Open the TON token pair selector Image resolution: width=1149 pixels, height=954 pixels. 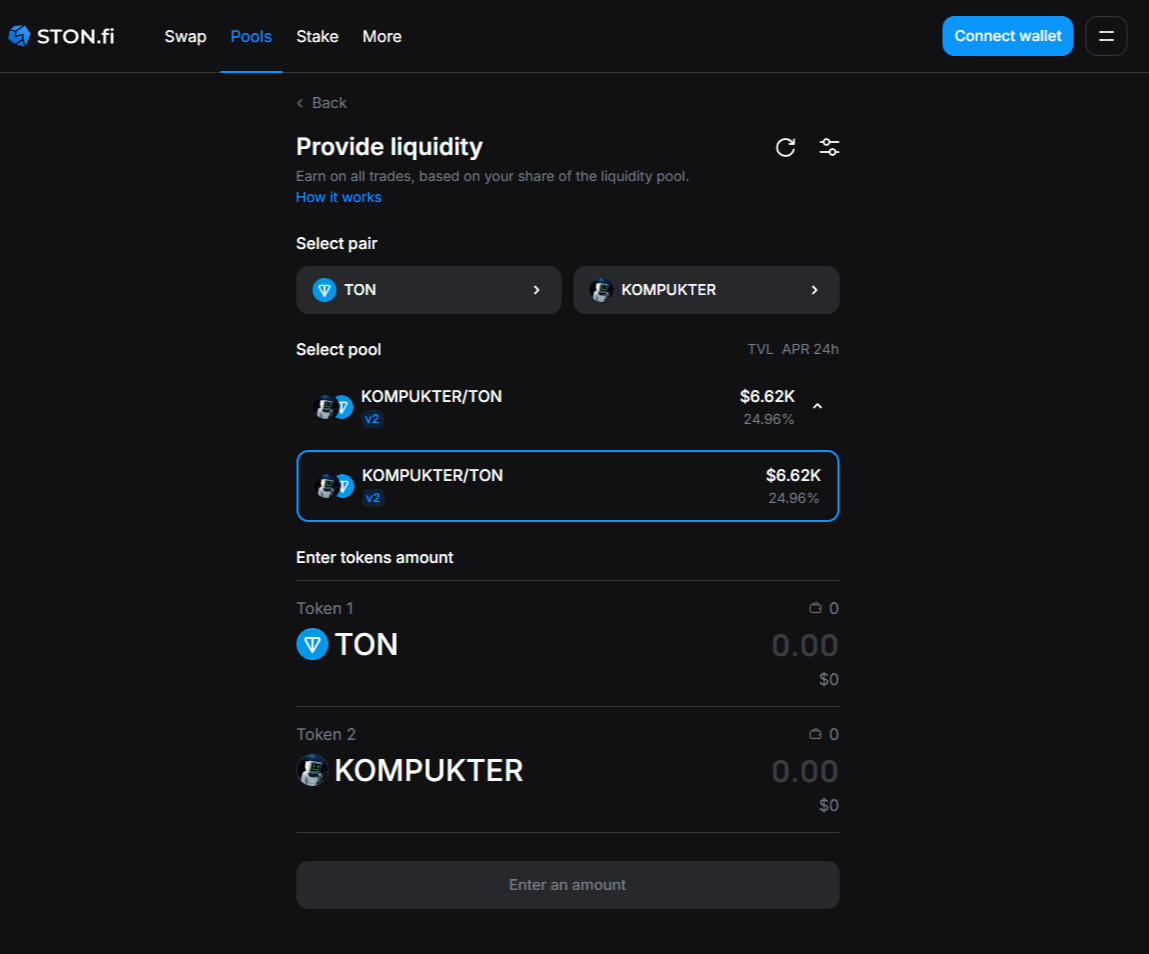(429, 290)
